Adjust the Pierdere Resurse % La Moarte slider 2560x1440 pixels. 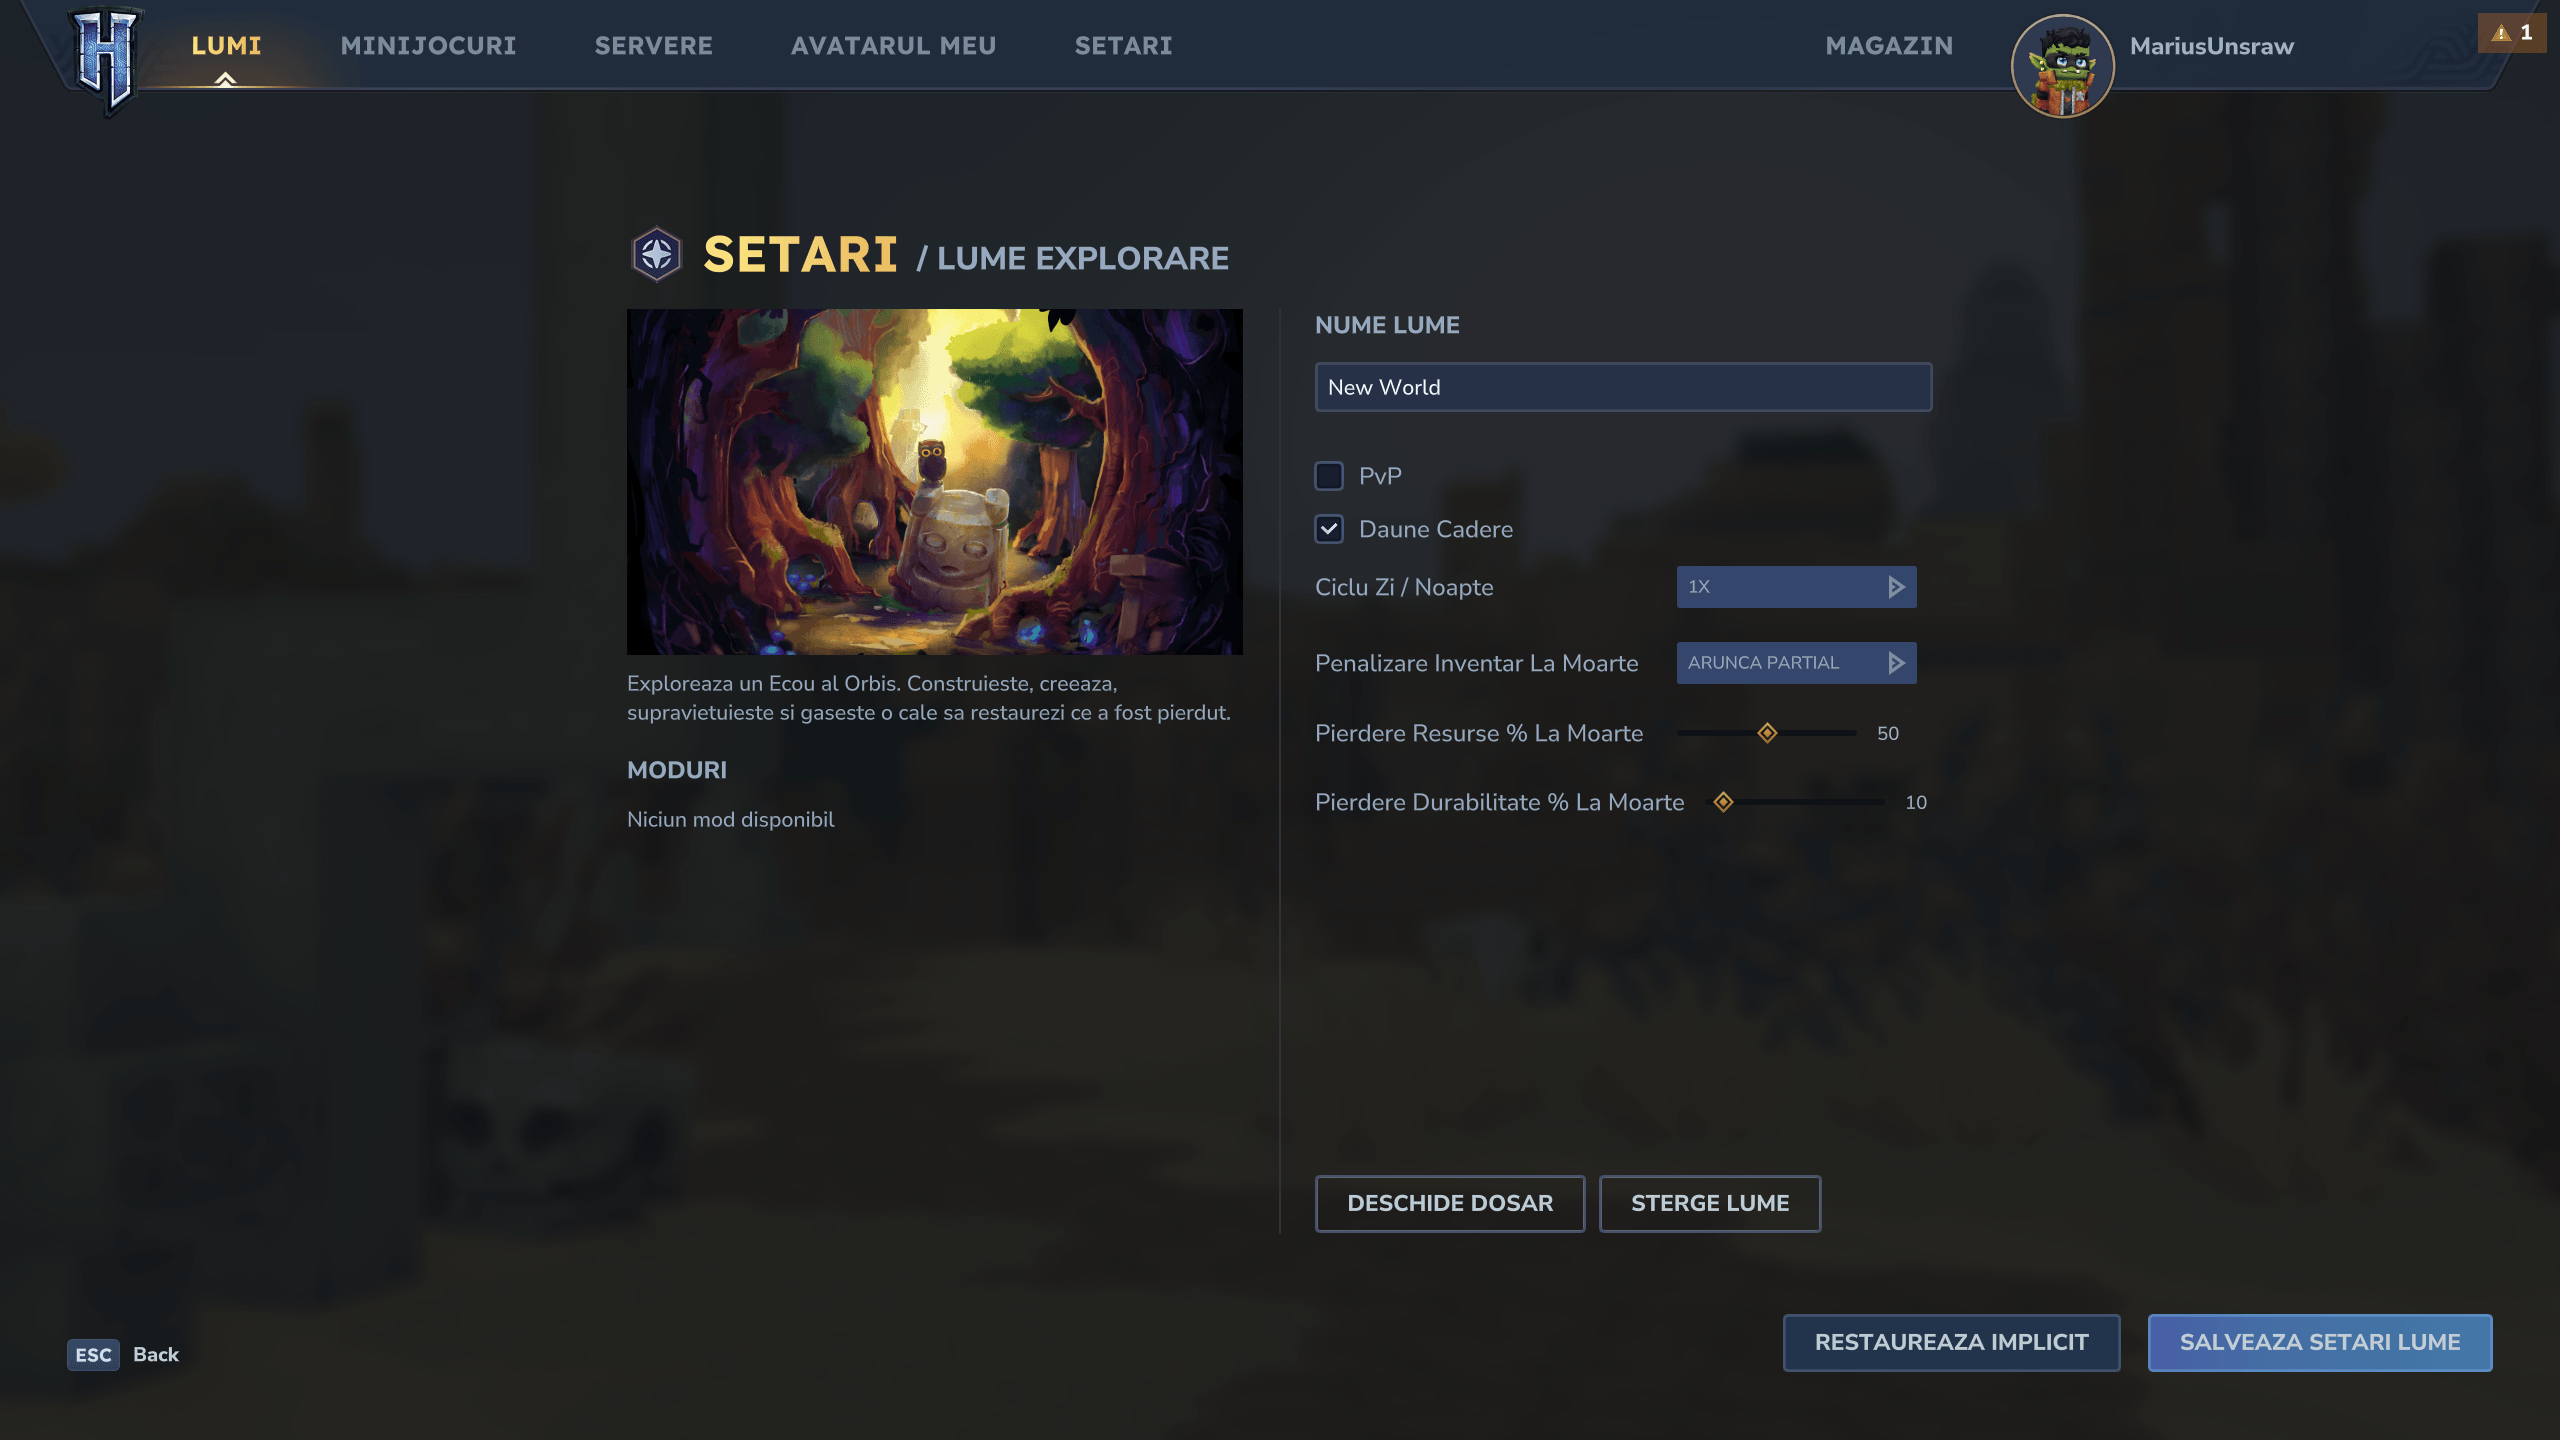point(1767,733)
